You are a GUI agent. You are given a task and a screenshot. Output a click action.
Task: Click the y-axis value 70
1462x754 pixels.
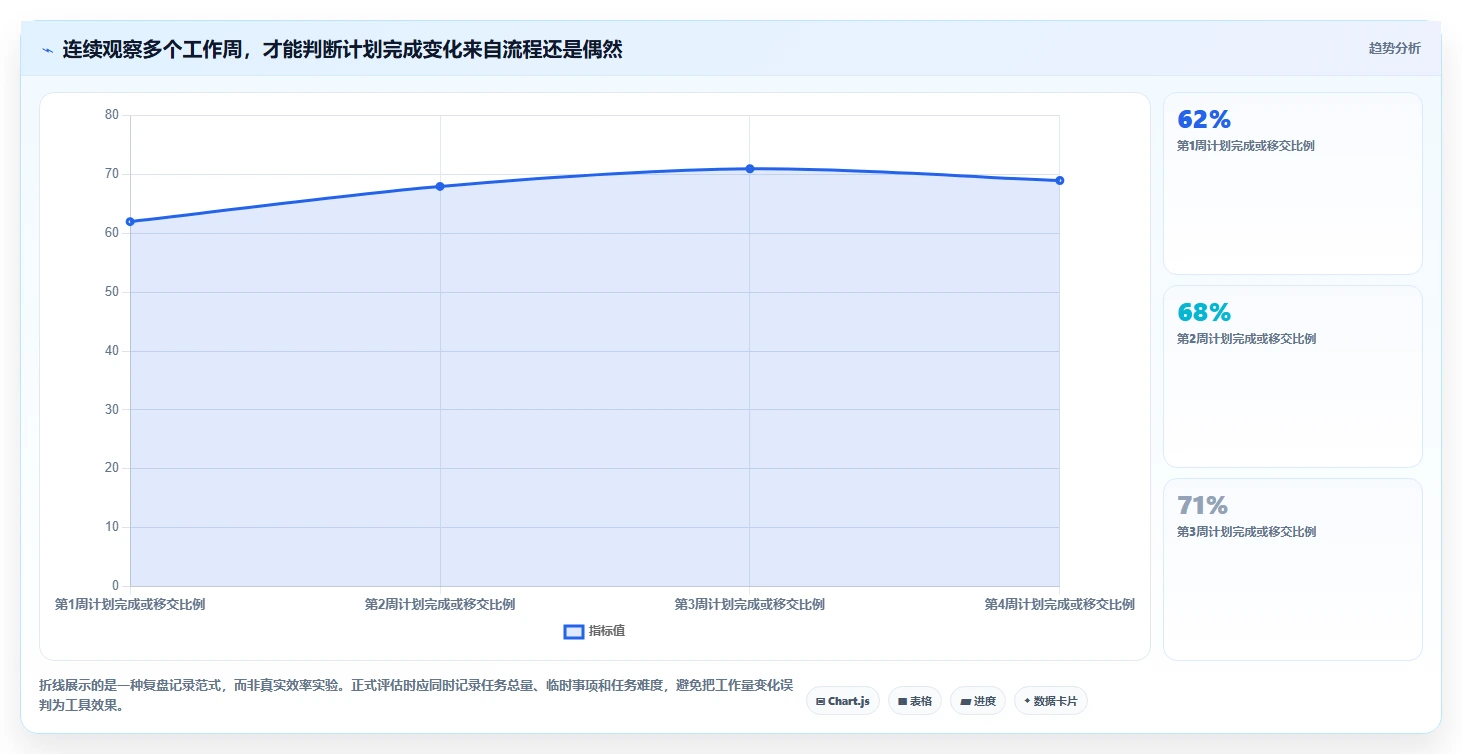(x=111, y=174)
